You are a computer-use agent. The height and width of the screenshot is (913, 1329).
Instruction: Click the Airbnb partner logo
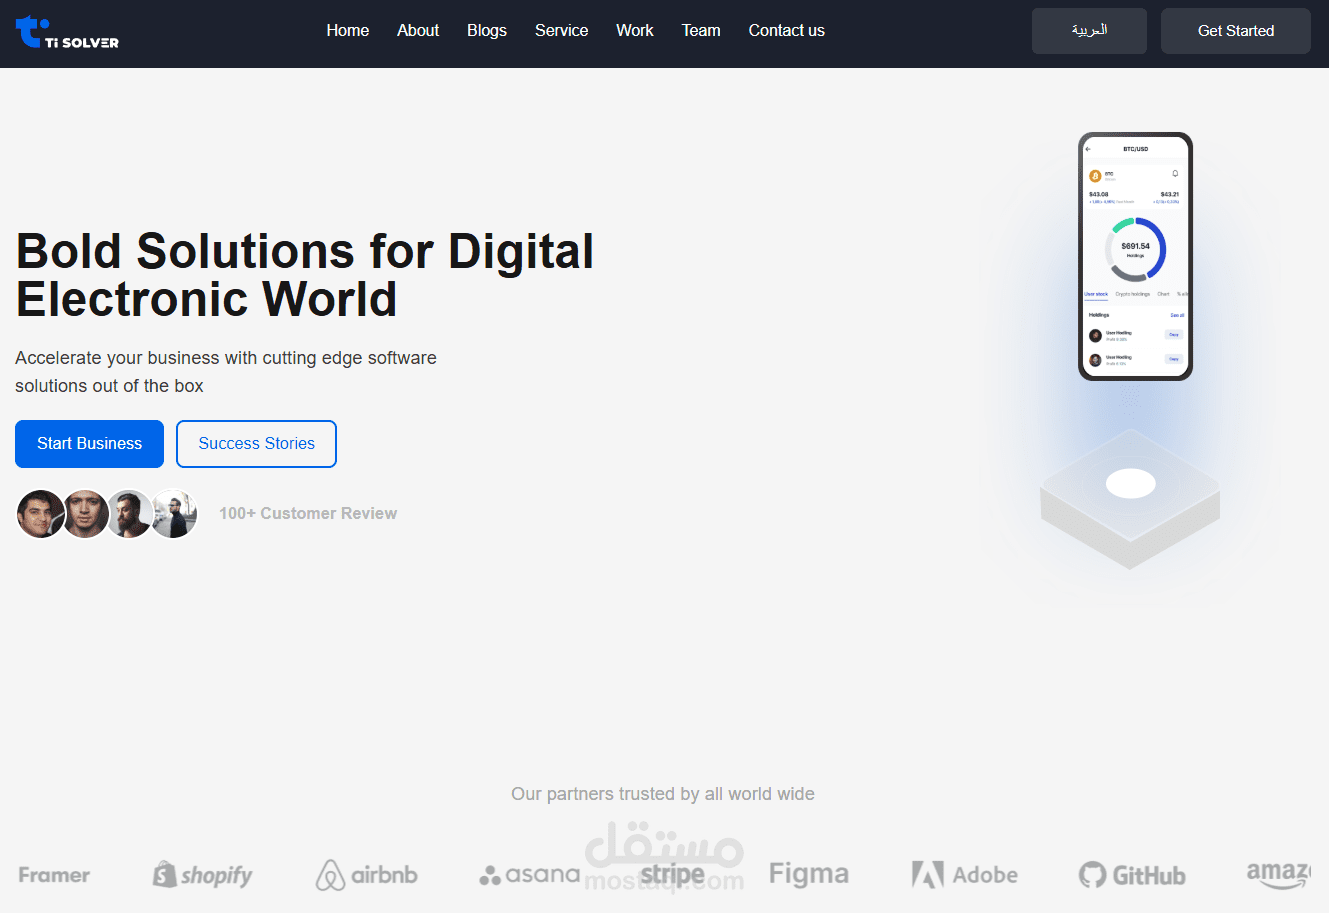tap(366, 875)
